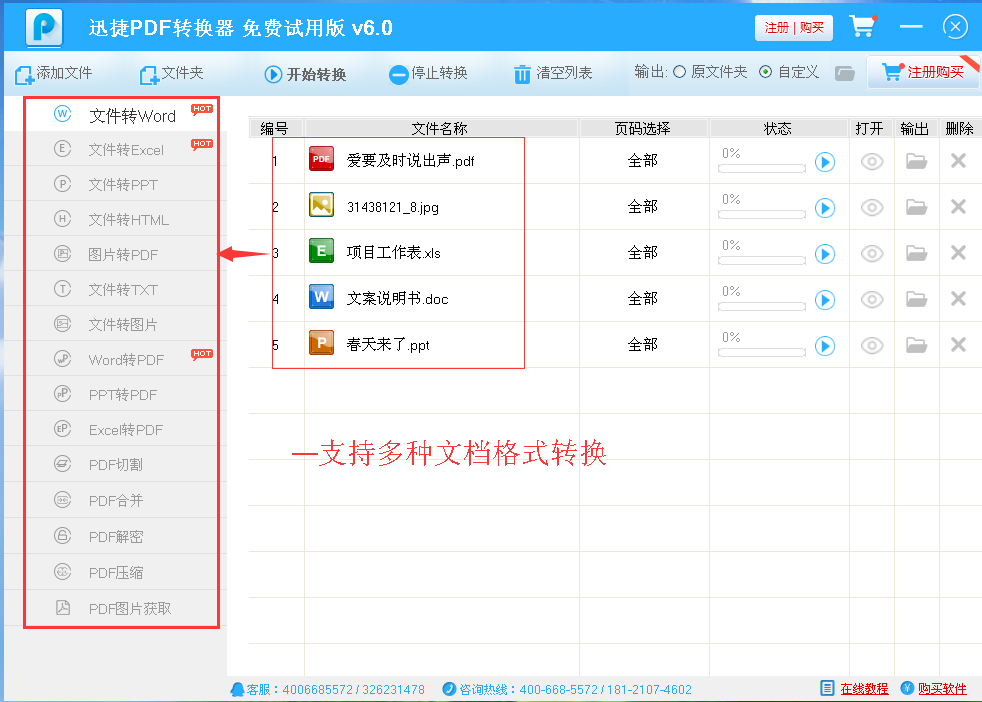The image size is (982, 702).
Task: Stop conversion with 停止转换
Action: [428, 74]
